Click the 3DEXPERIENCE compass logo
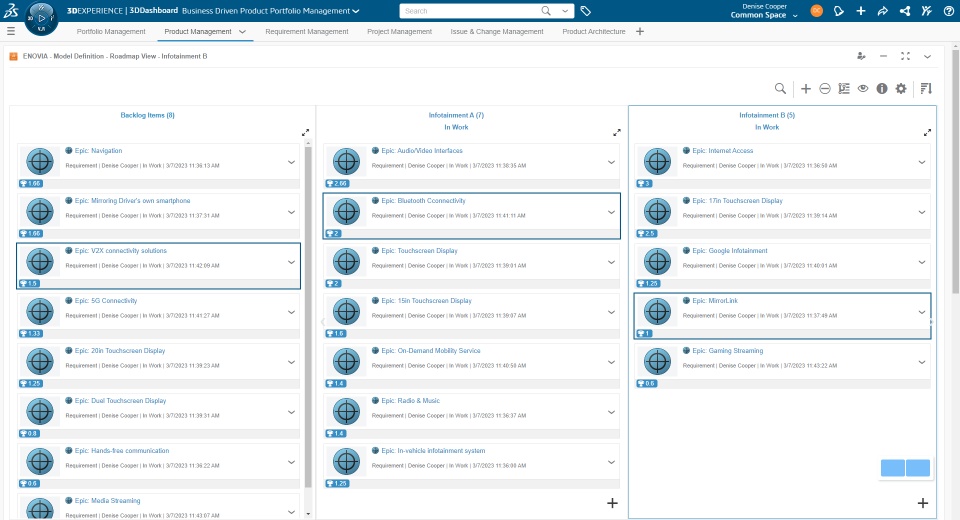 41,18
